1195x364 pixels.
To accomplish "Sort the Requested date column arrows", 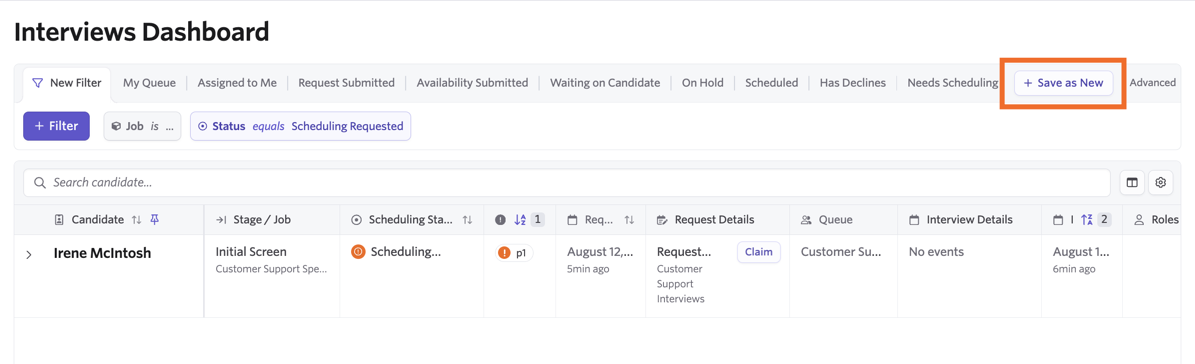I will click(x=630, y=220).
